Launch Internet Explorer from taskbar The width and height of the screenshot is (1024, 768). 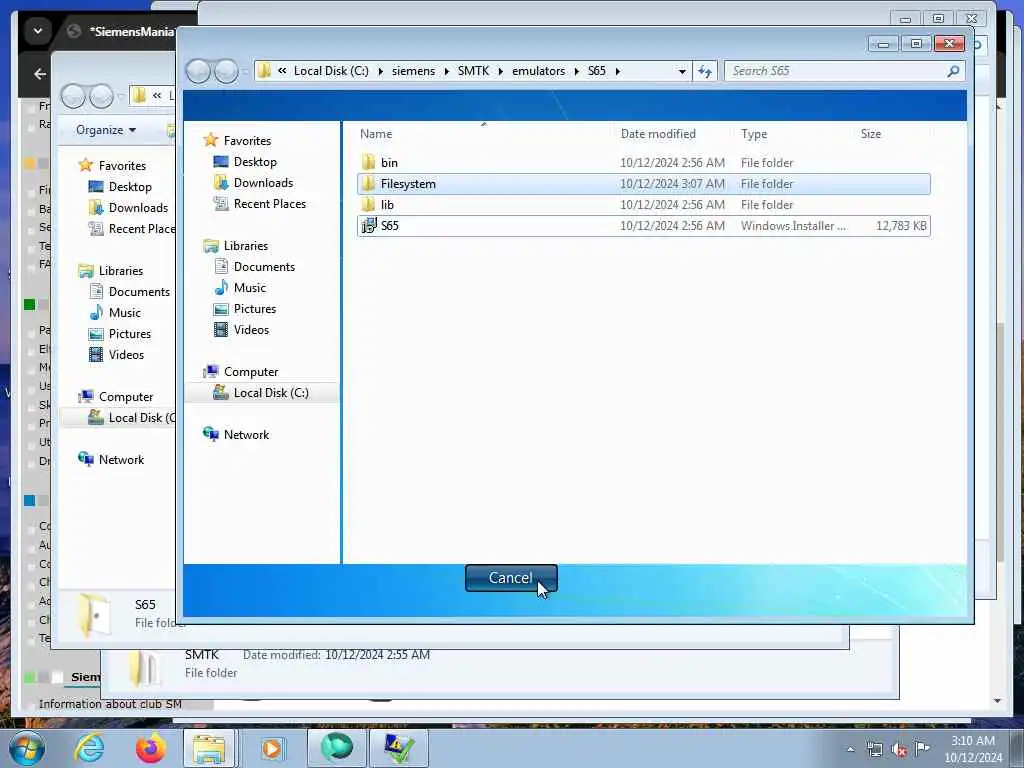click(x=89, y=748)
